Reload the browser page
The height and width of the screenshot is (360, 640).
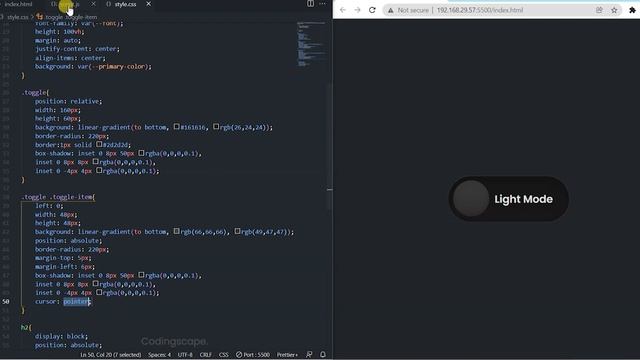click(x=372, y=10)
